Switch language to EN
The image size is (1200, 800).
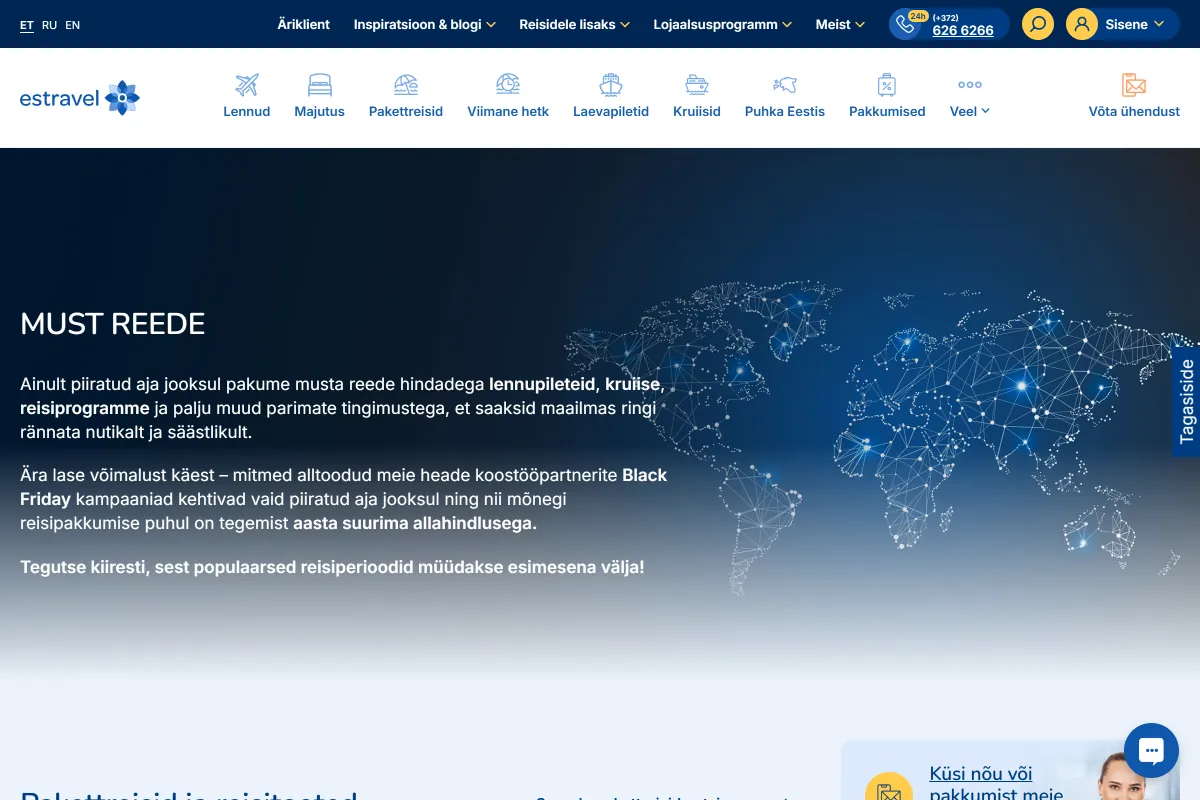(73, 25)
